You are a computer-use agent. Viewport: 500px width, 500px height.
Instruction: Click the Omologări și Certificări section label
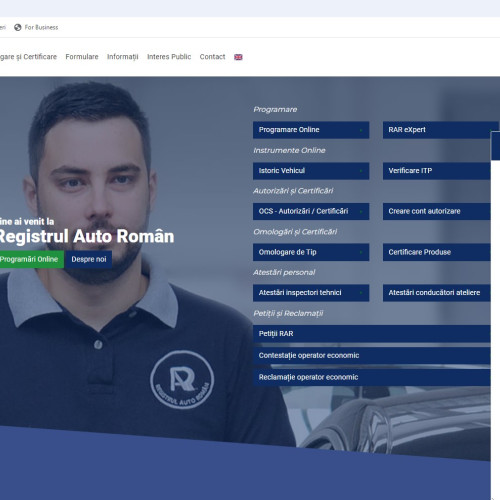(295, 232)
